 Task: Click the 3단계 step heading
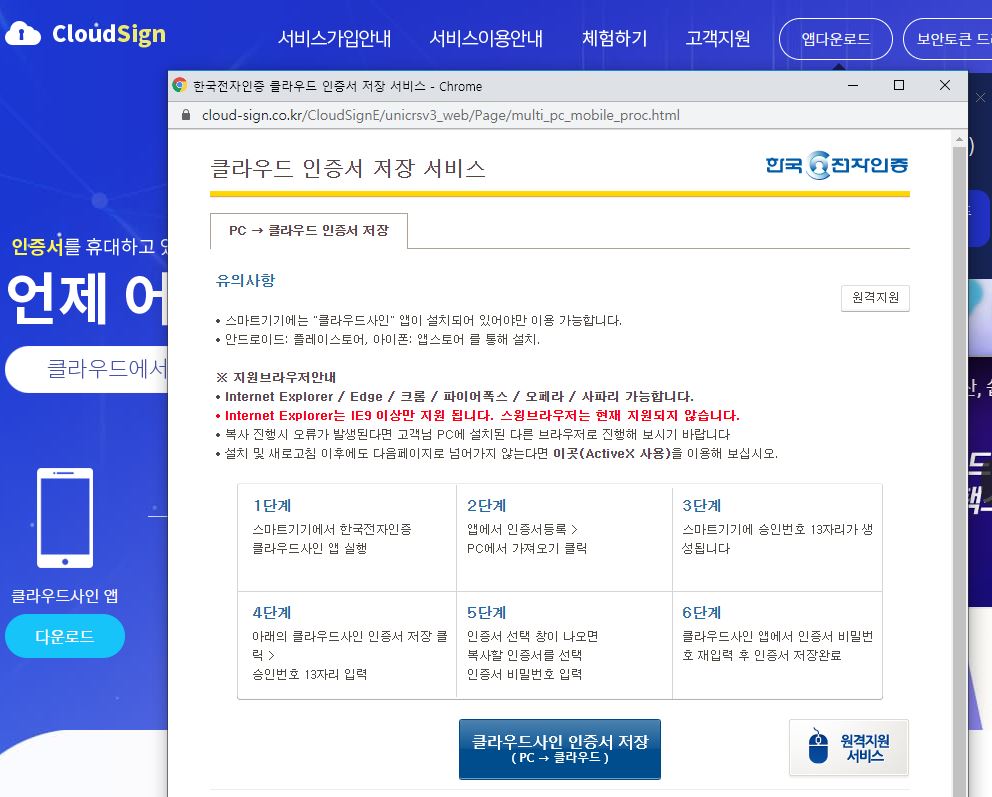click(702, 505)
